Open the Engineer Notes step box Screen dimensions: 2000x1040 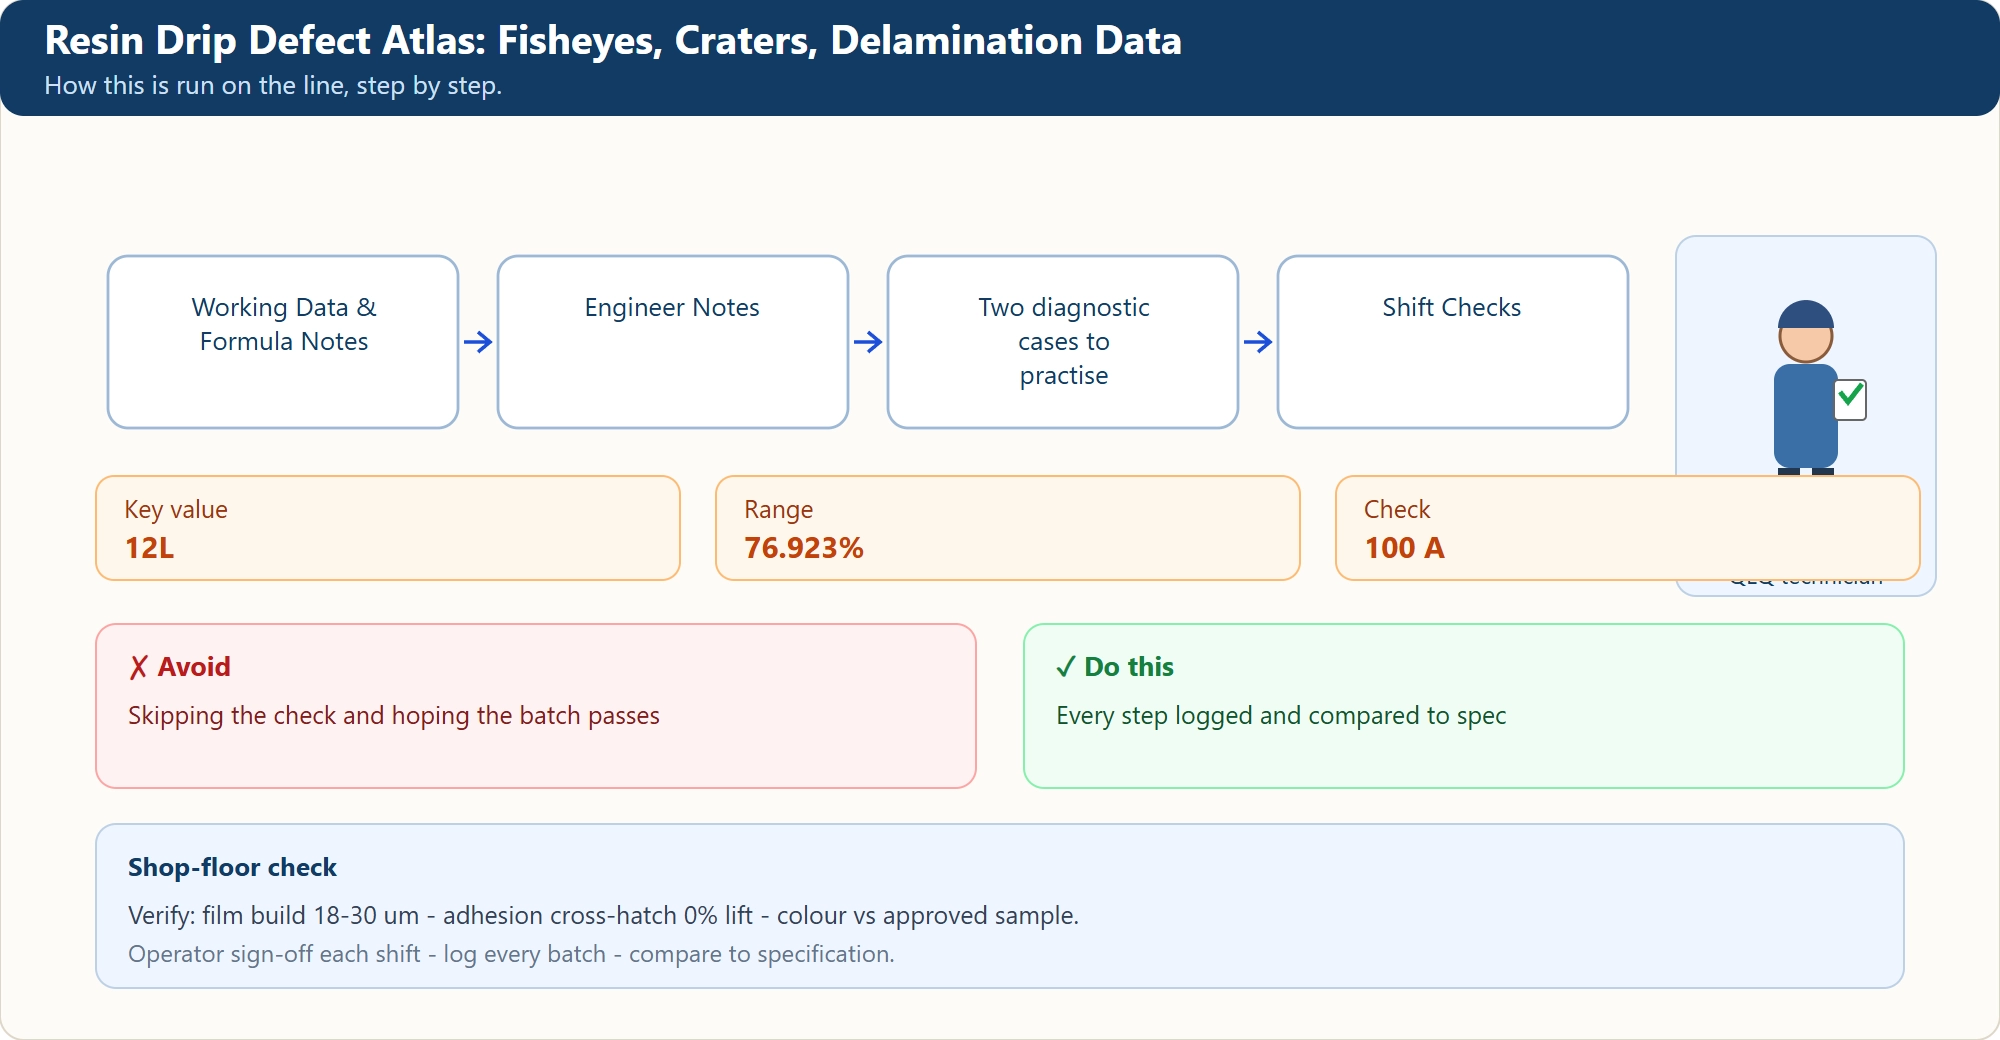[673, 342]
